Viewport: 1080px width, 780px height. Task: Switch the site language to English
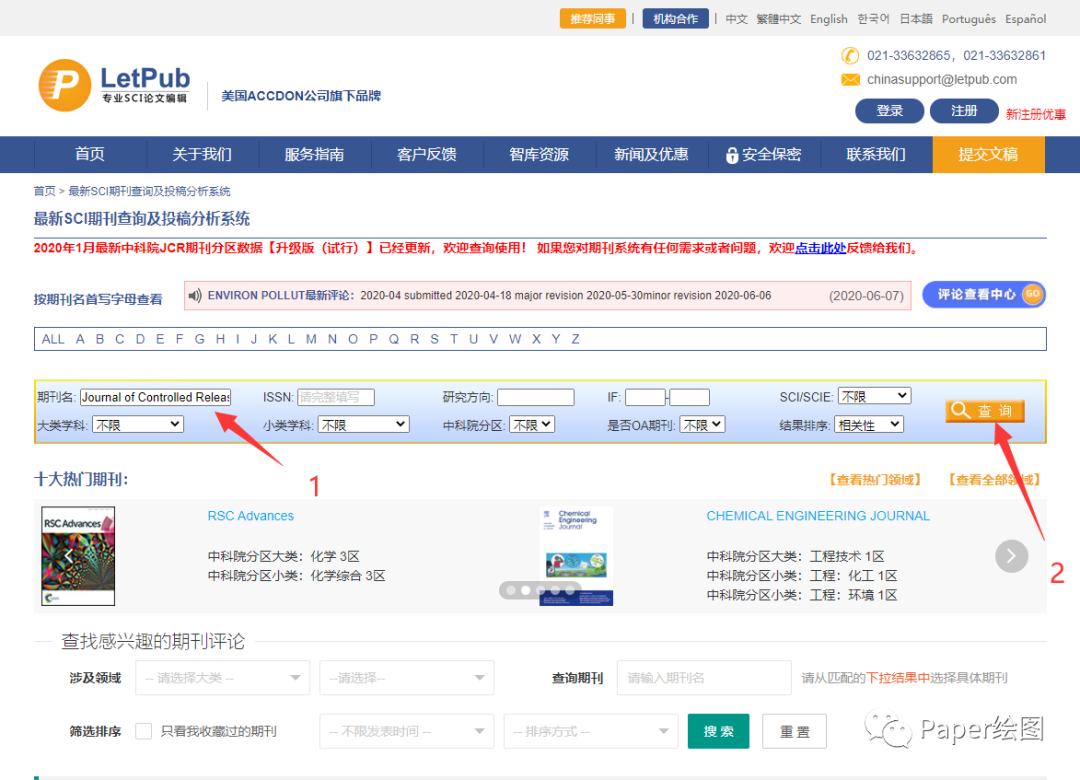click(x=829, y=19)
